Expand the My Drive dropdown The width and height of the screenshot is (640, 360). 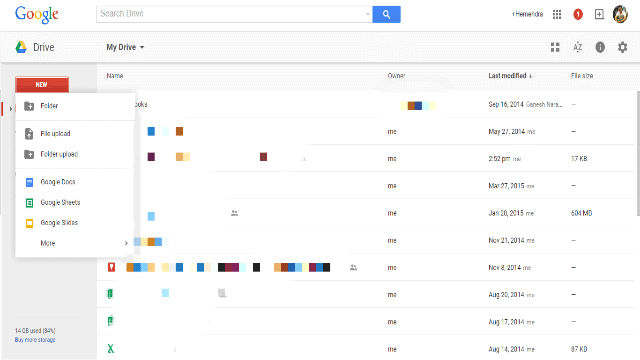click(x=125, y=47)
